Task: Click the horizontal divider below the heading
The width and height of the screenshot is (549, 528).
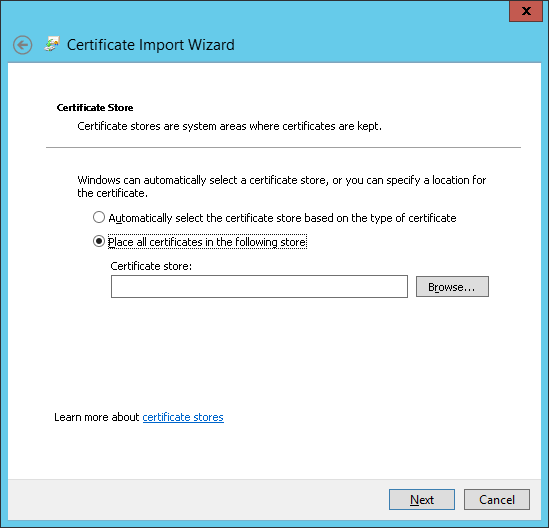Action: coord(283,147)
